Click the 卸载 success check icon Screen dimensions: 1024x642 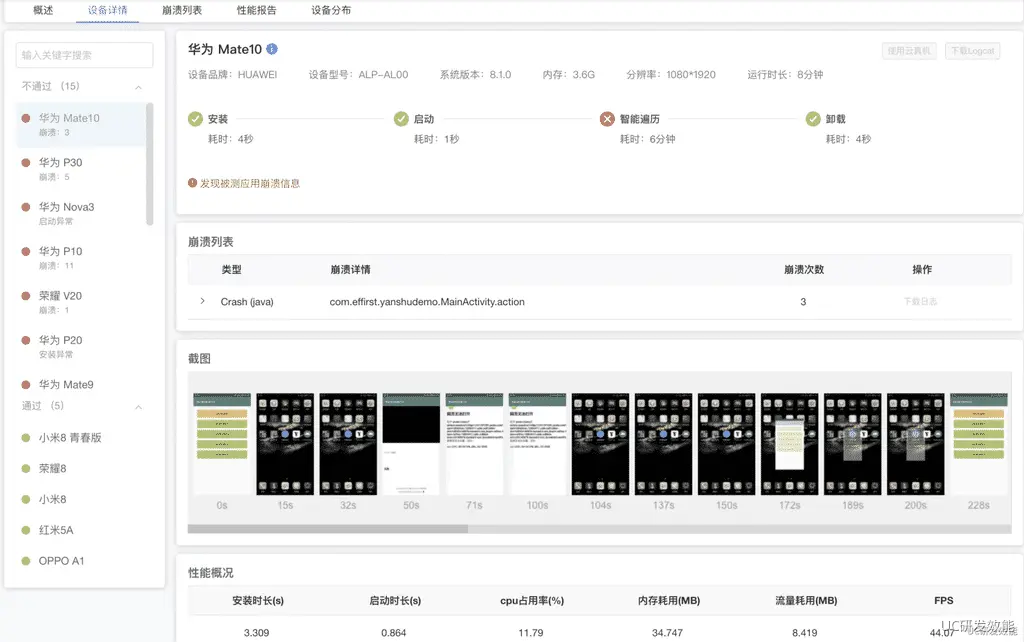click(x=813, y=119)
